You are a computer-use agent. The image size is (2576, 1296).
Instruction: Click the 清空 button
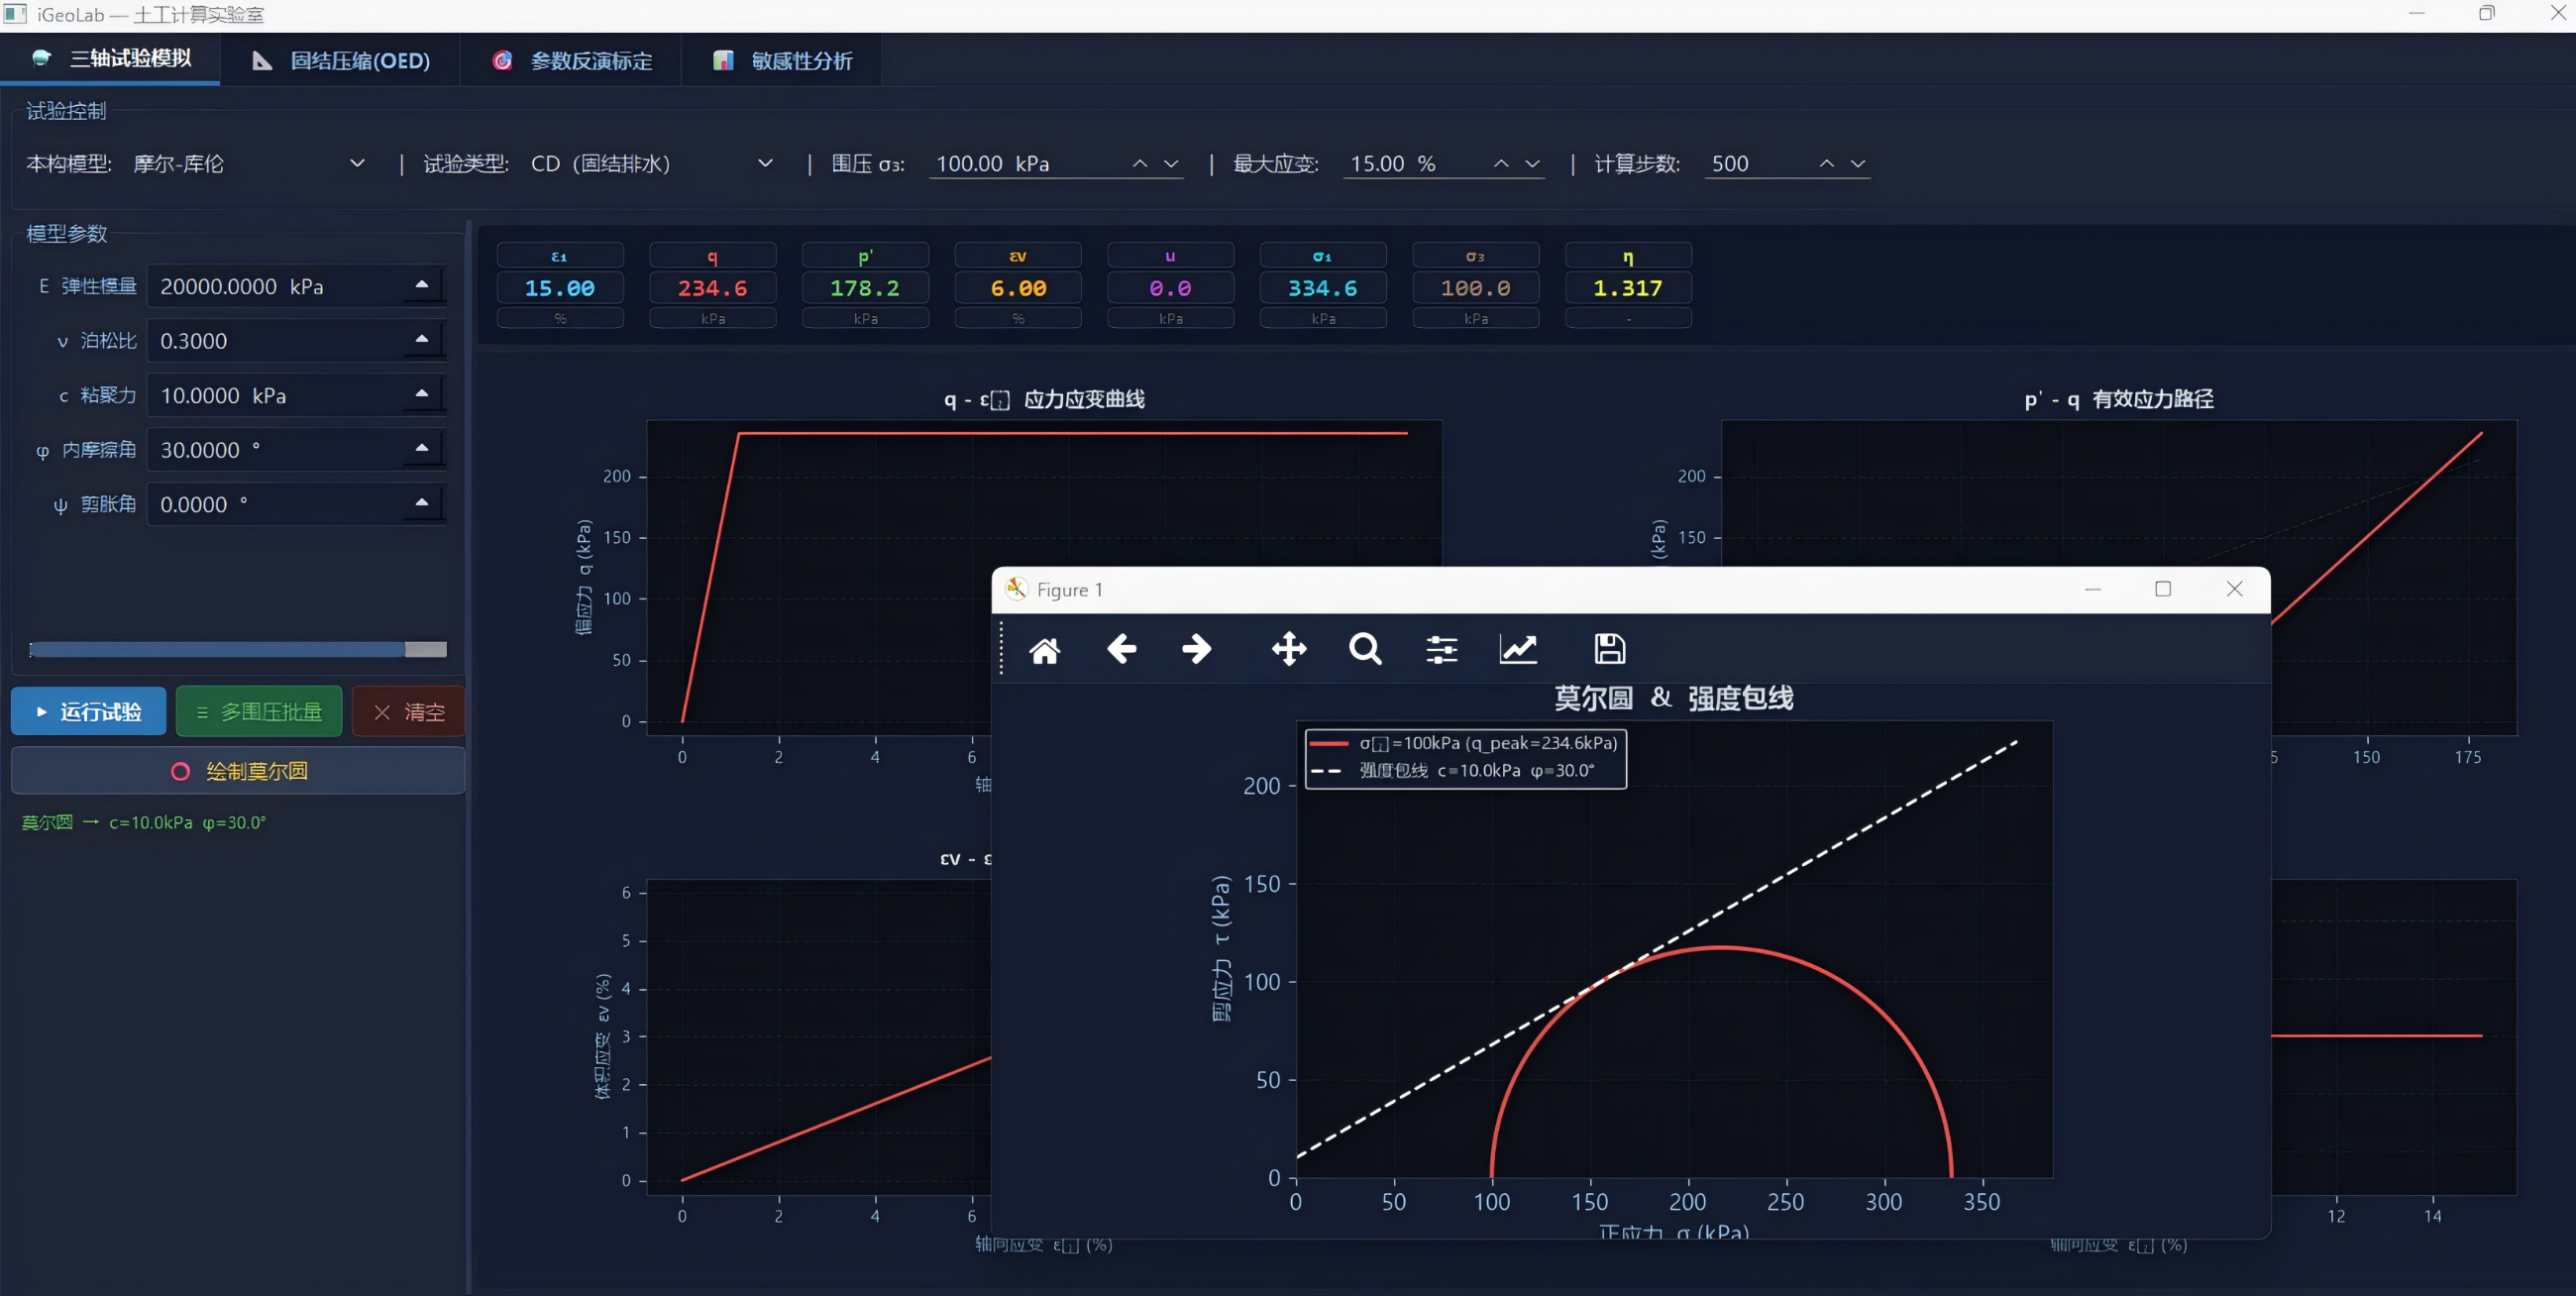409,711
